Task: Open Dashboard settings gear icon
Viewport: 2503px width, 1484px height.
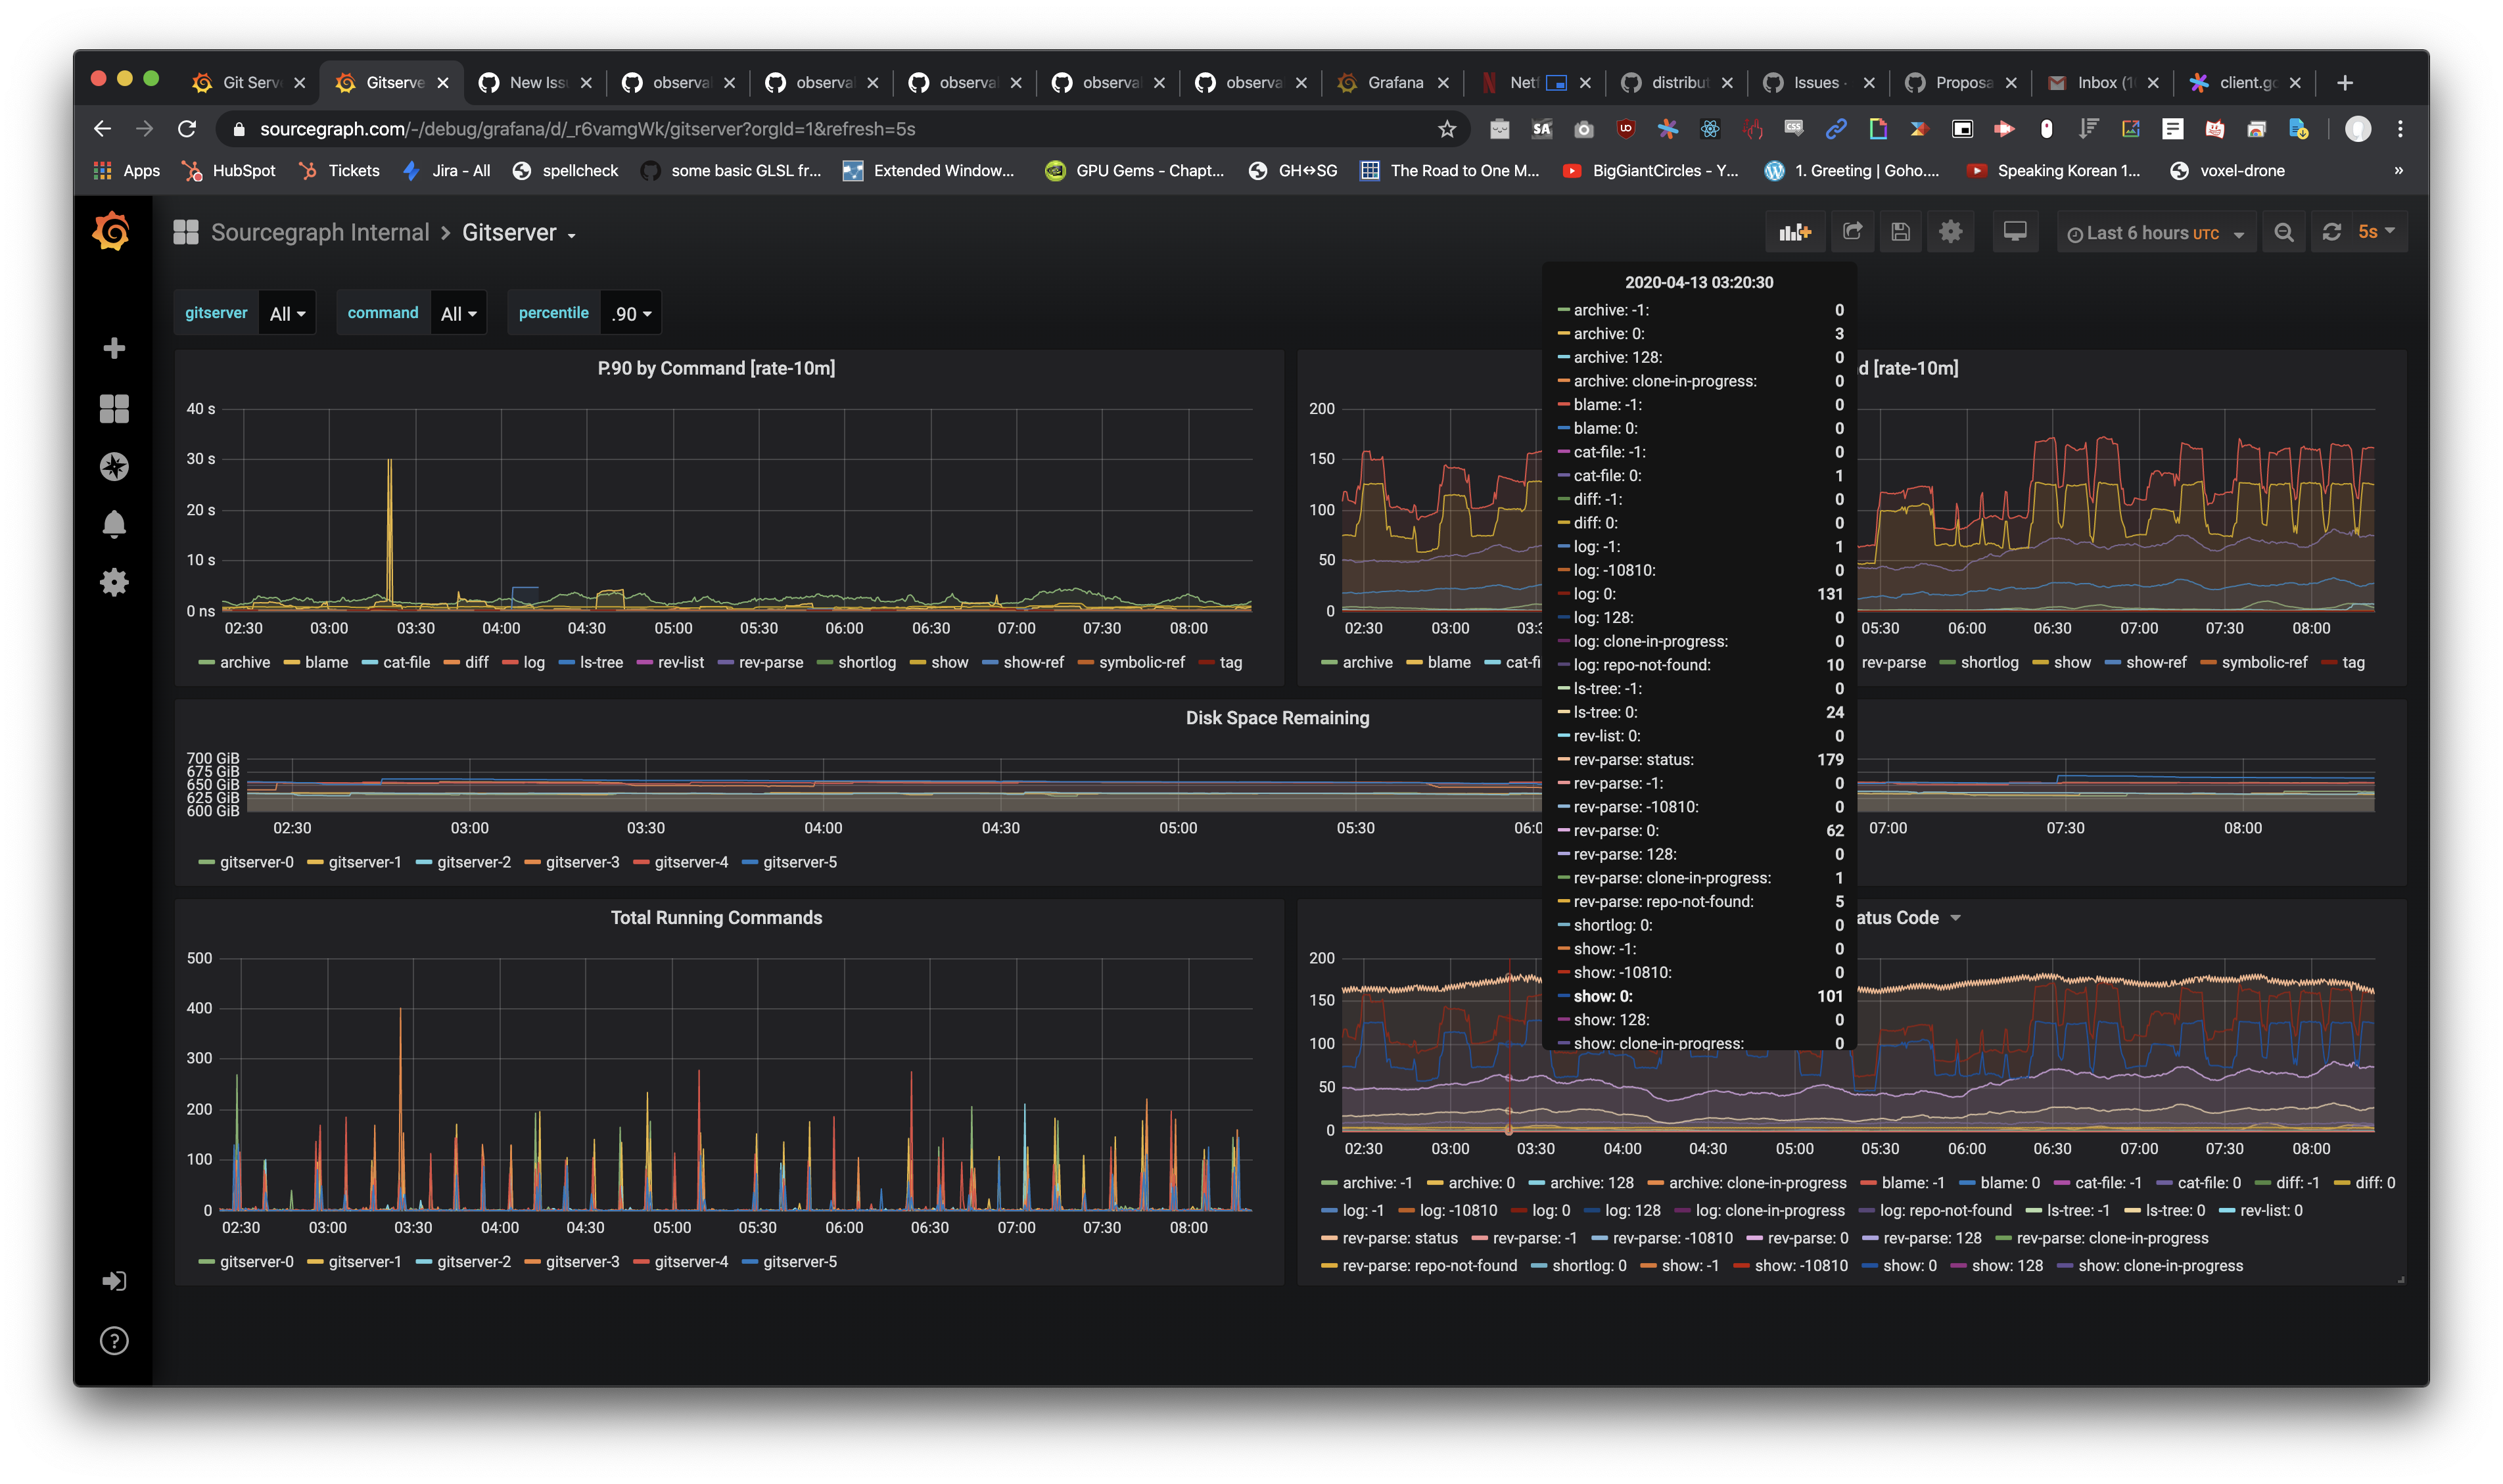Action: click(1951, 232)
